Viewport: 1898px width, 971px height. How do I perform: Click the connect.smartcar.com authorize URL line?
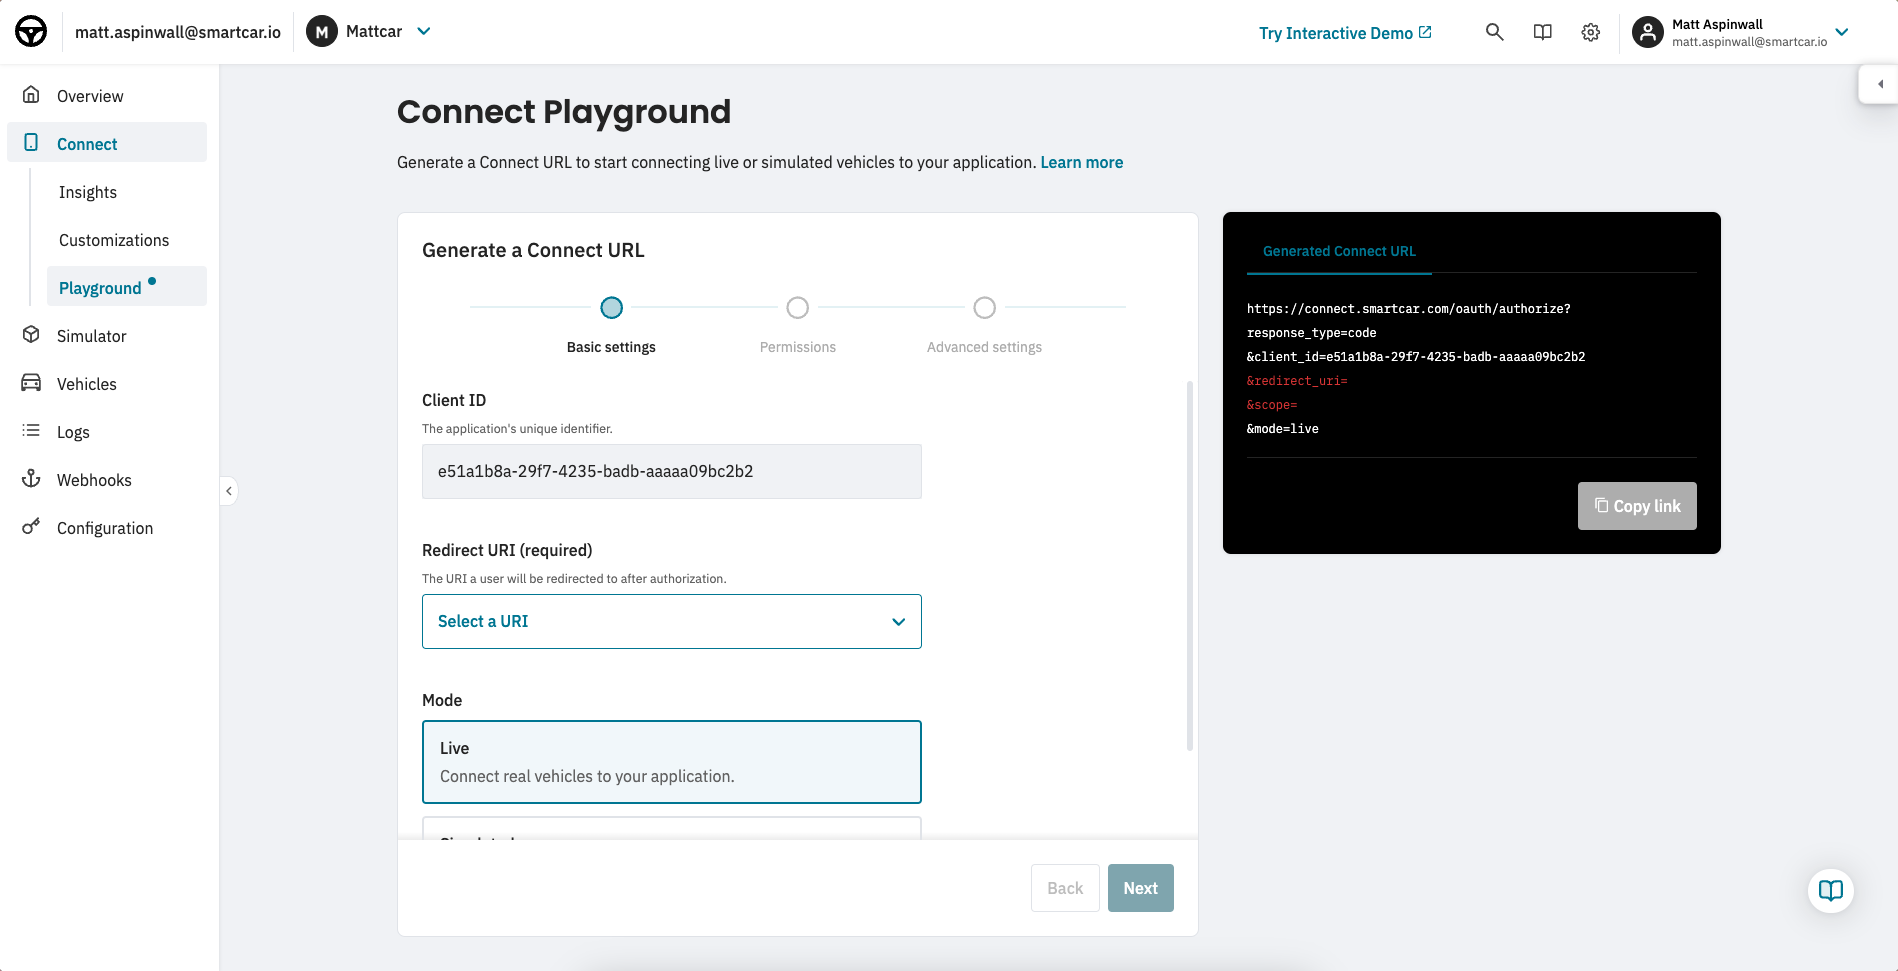click(x=1409, y=309)
